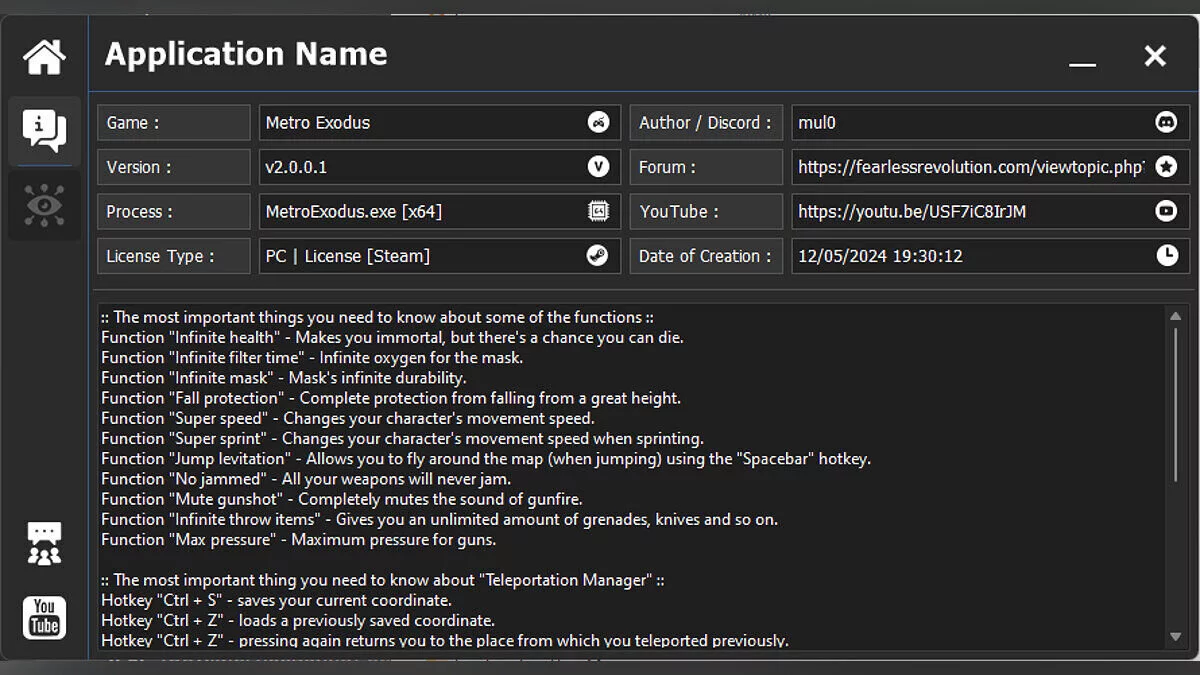Click the 12/05/2024 19:30:12 date field
The width and height of the screenshot is (1200, 675).
pos(991,256)
